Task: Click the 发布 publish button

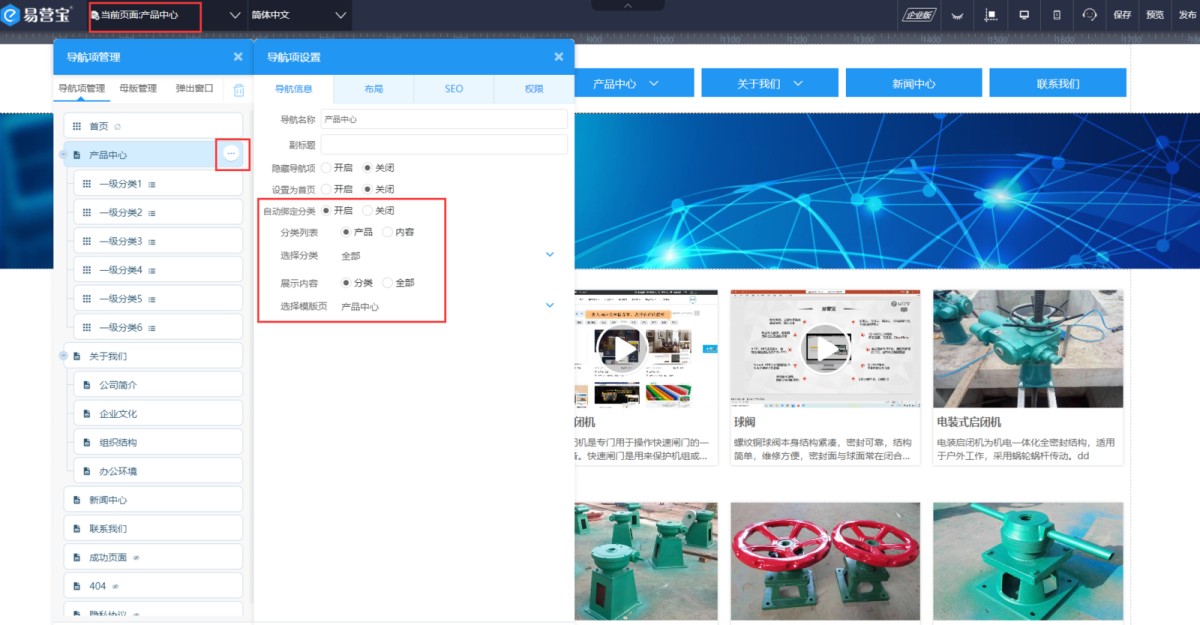Action: 1186,15
